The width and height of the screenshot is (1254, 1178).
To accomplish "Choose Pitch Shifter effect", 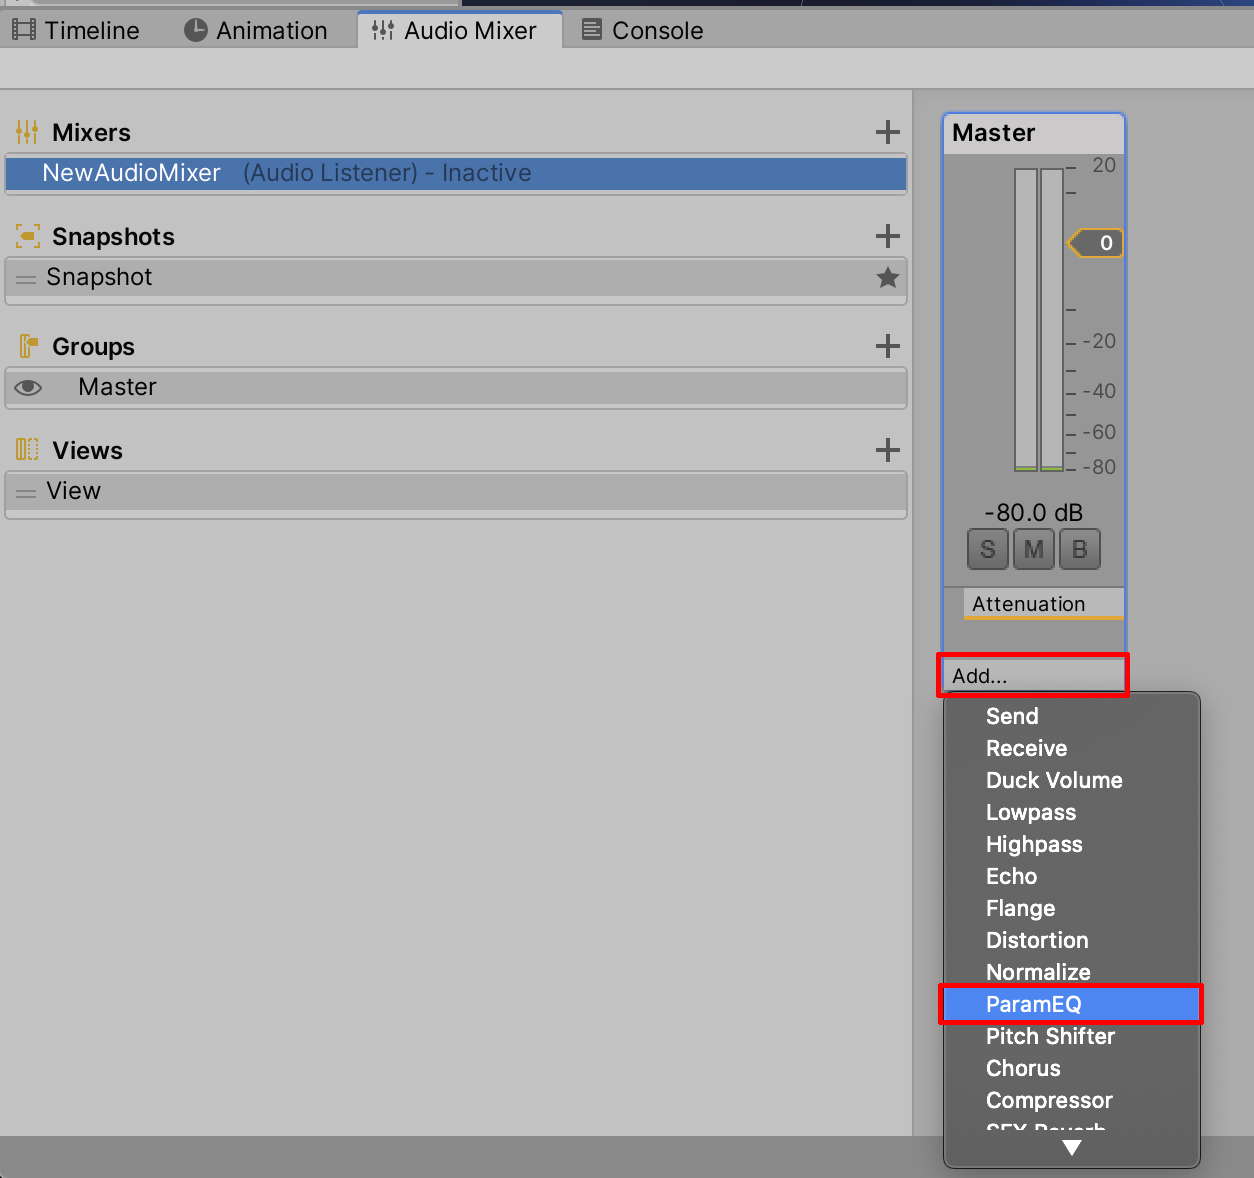I will tap(1050, 1036).
